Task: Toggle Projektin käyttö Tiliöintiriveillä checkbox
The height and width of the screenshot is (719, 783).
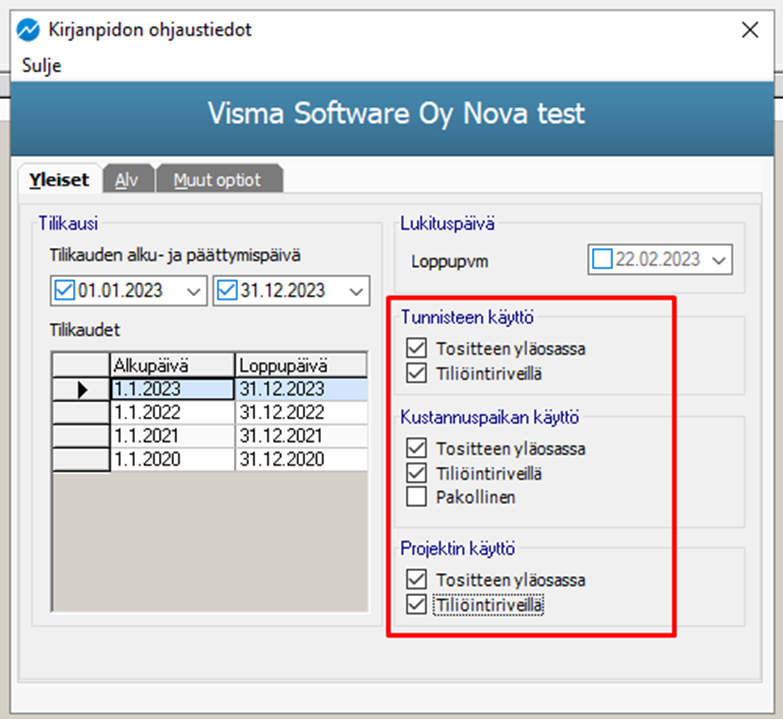Action: [416, 605]
